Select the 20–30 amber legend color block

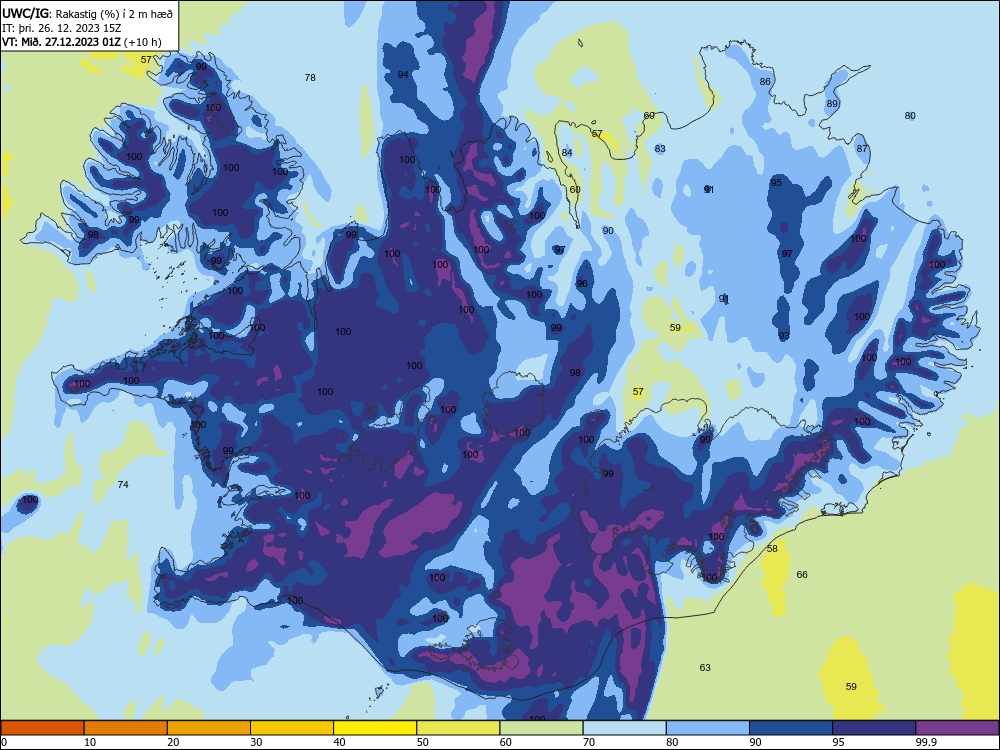coord(209,728)
